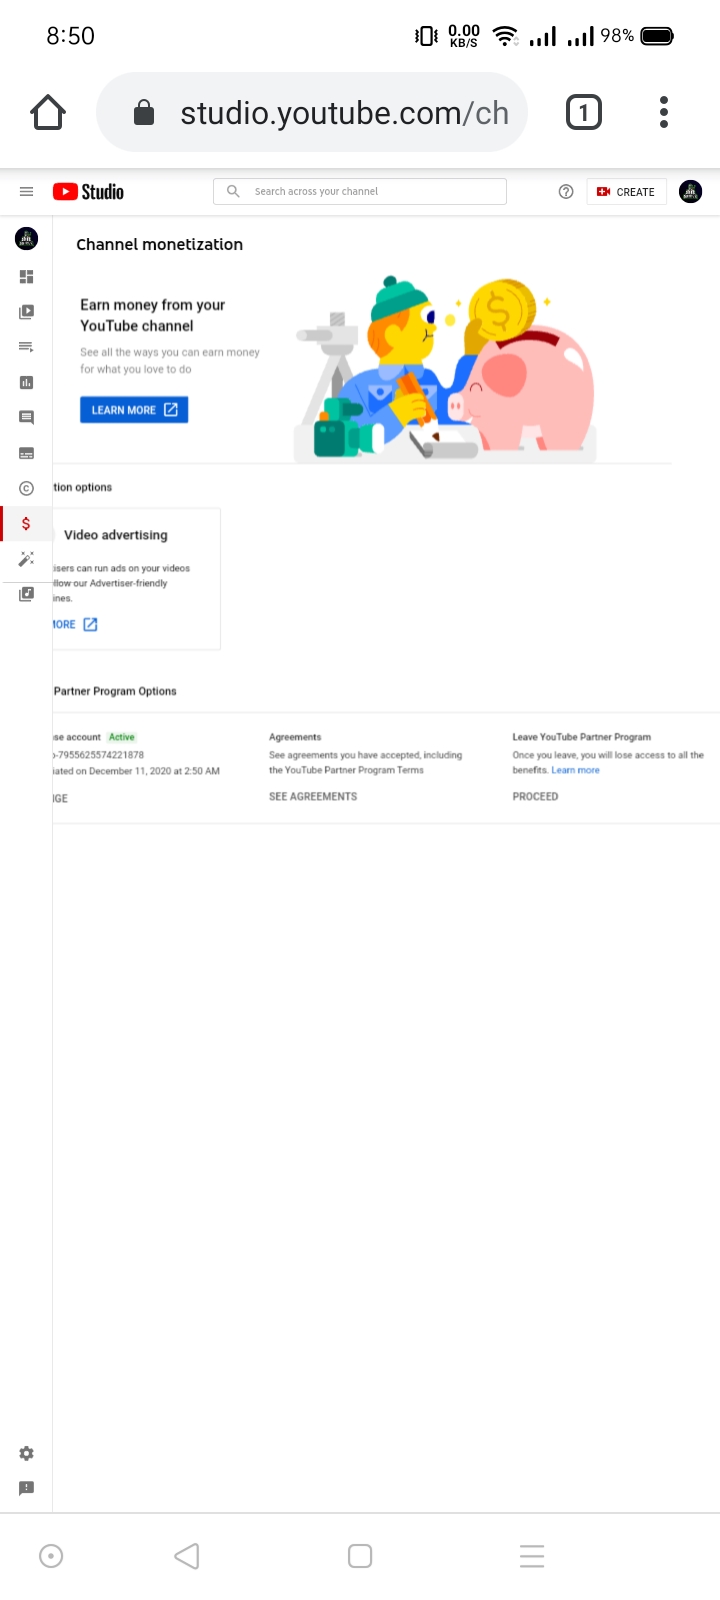Open the hamburger menu in YouTube Studio

(27, 192)
